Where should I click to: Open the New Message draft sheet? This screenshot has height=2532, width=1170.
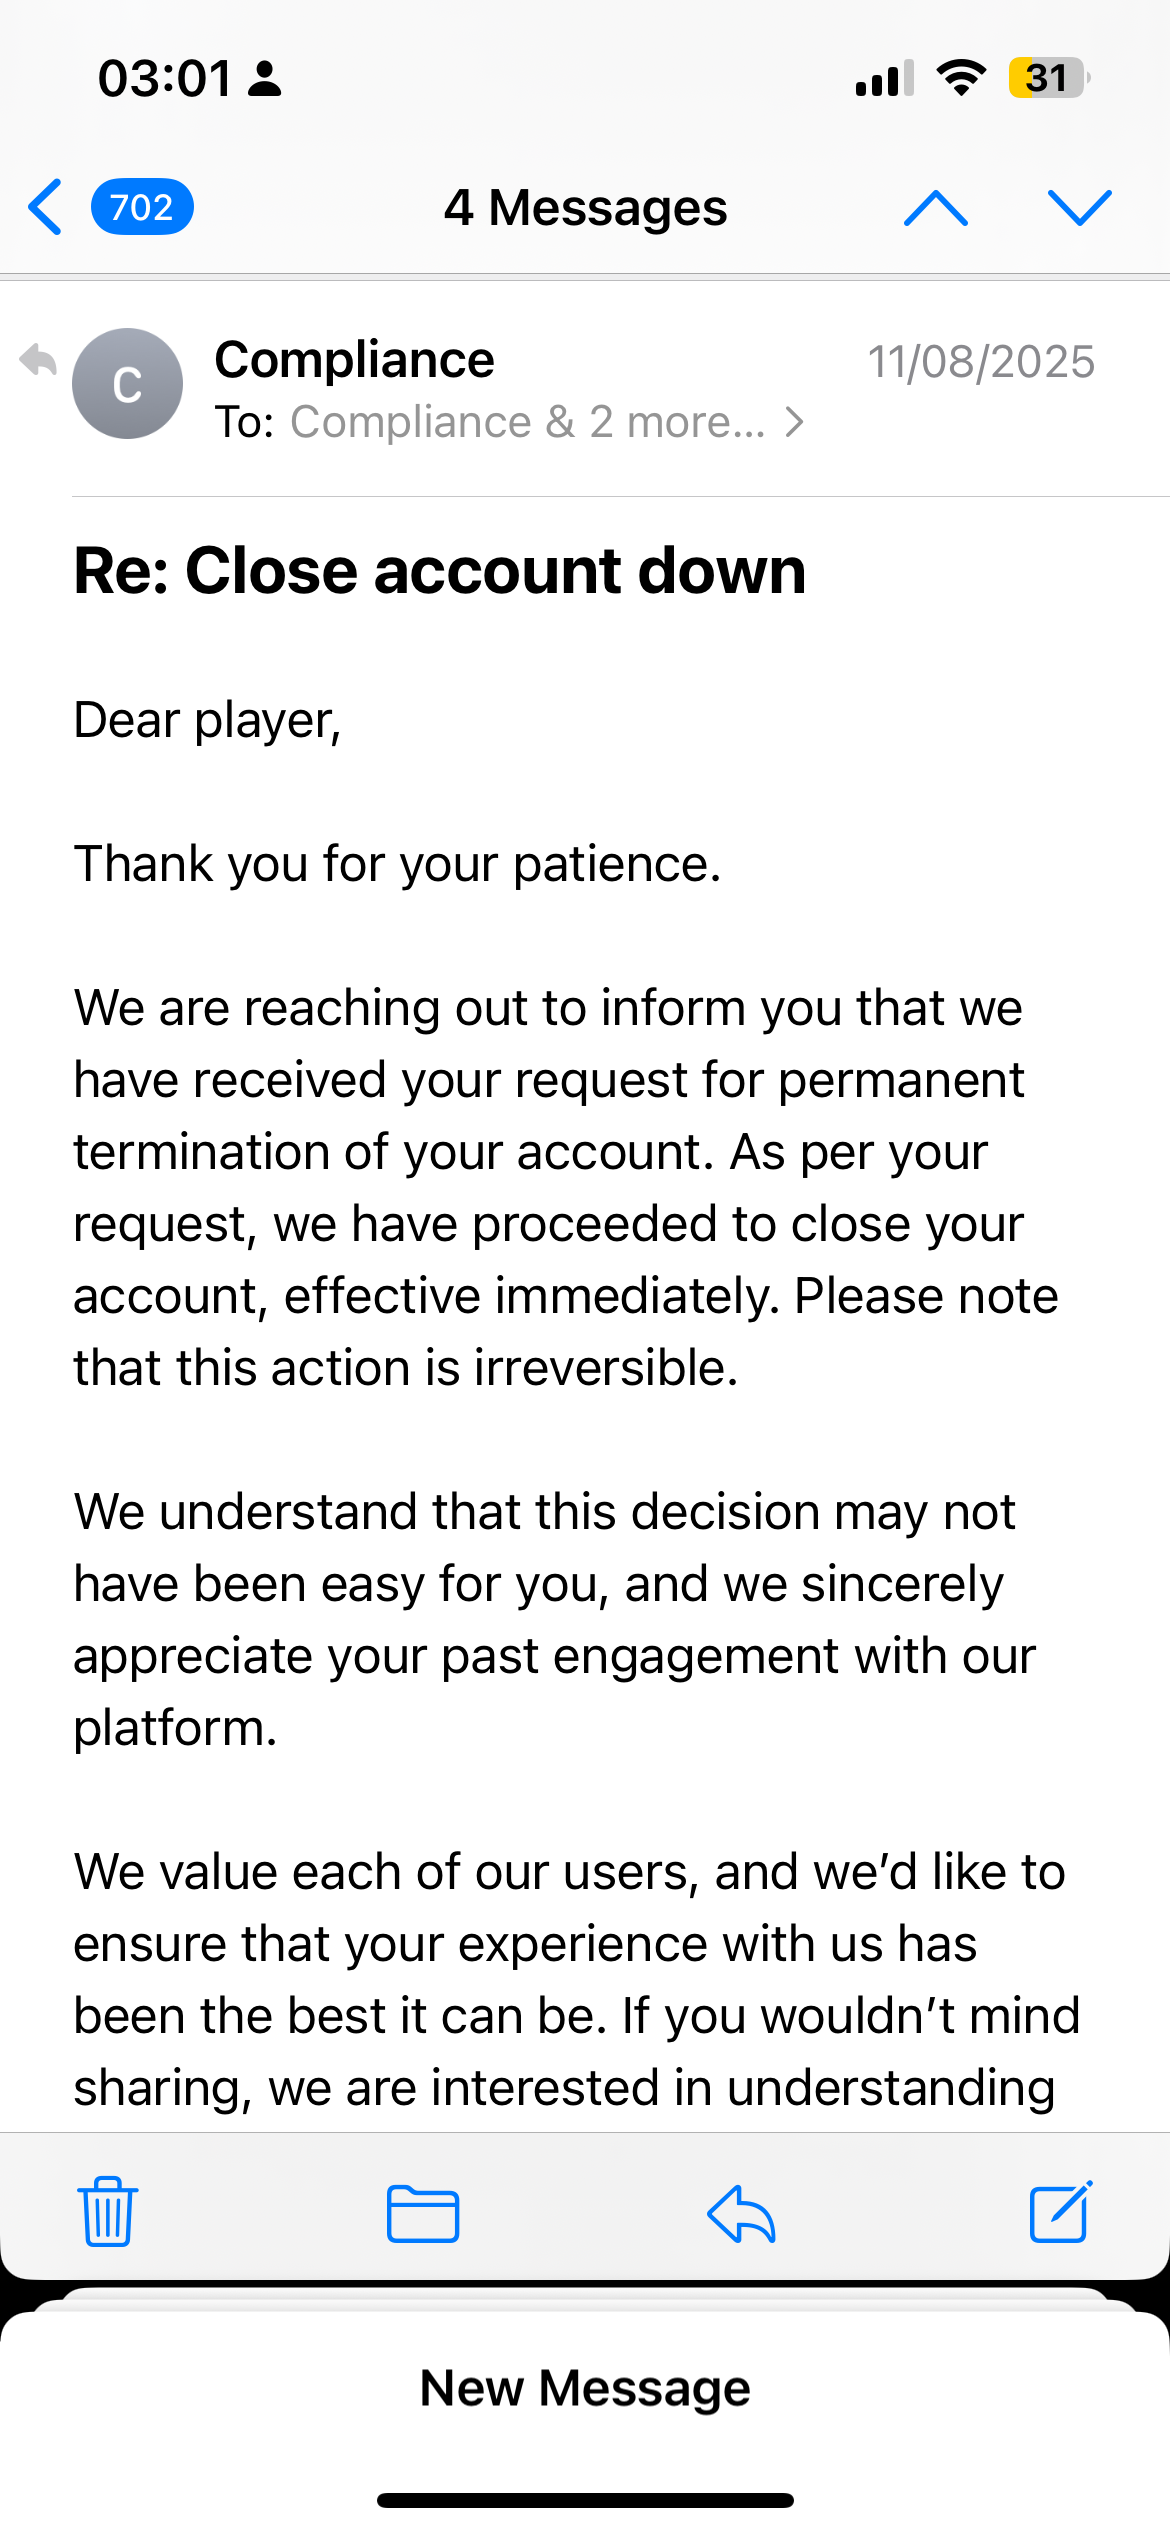point(585,2388)
